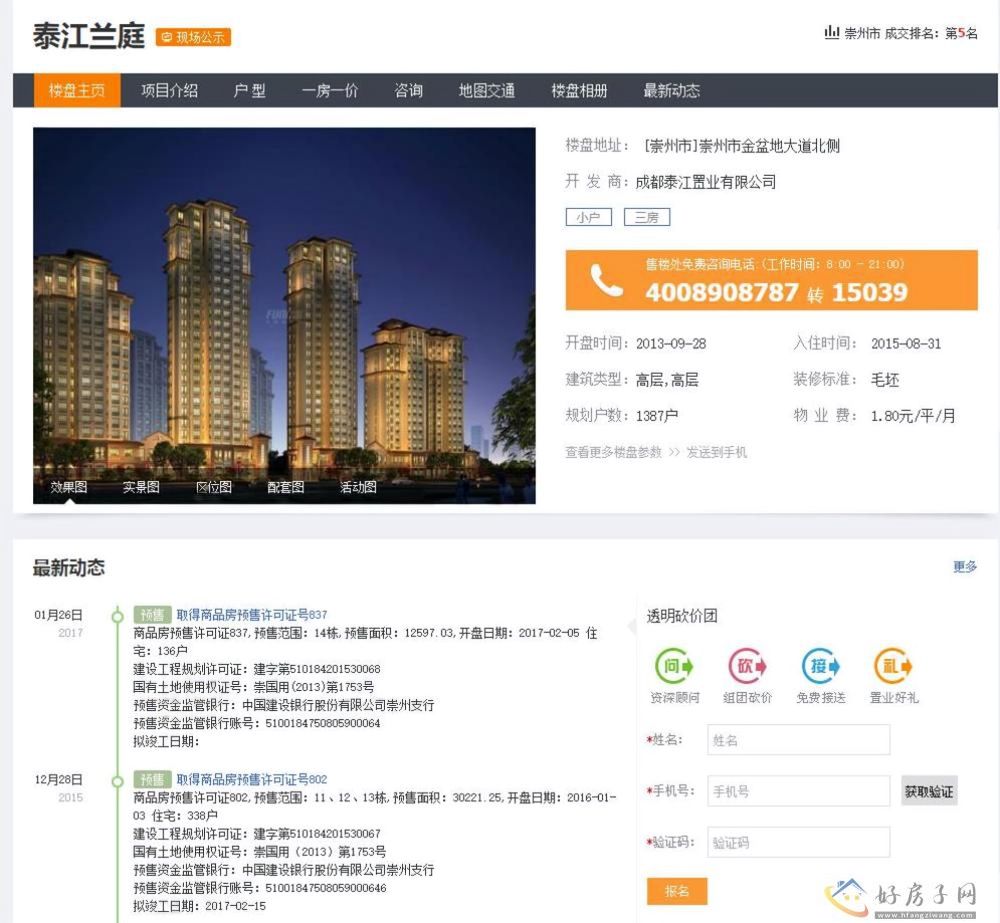Show the 实景图 image category
The image size is (1000, 923).
coord(141,487)
